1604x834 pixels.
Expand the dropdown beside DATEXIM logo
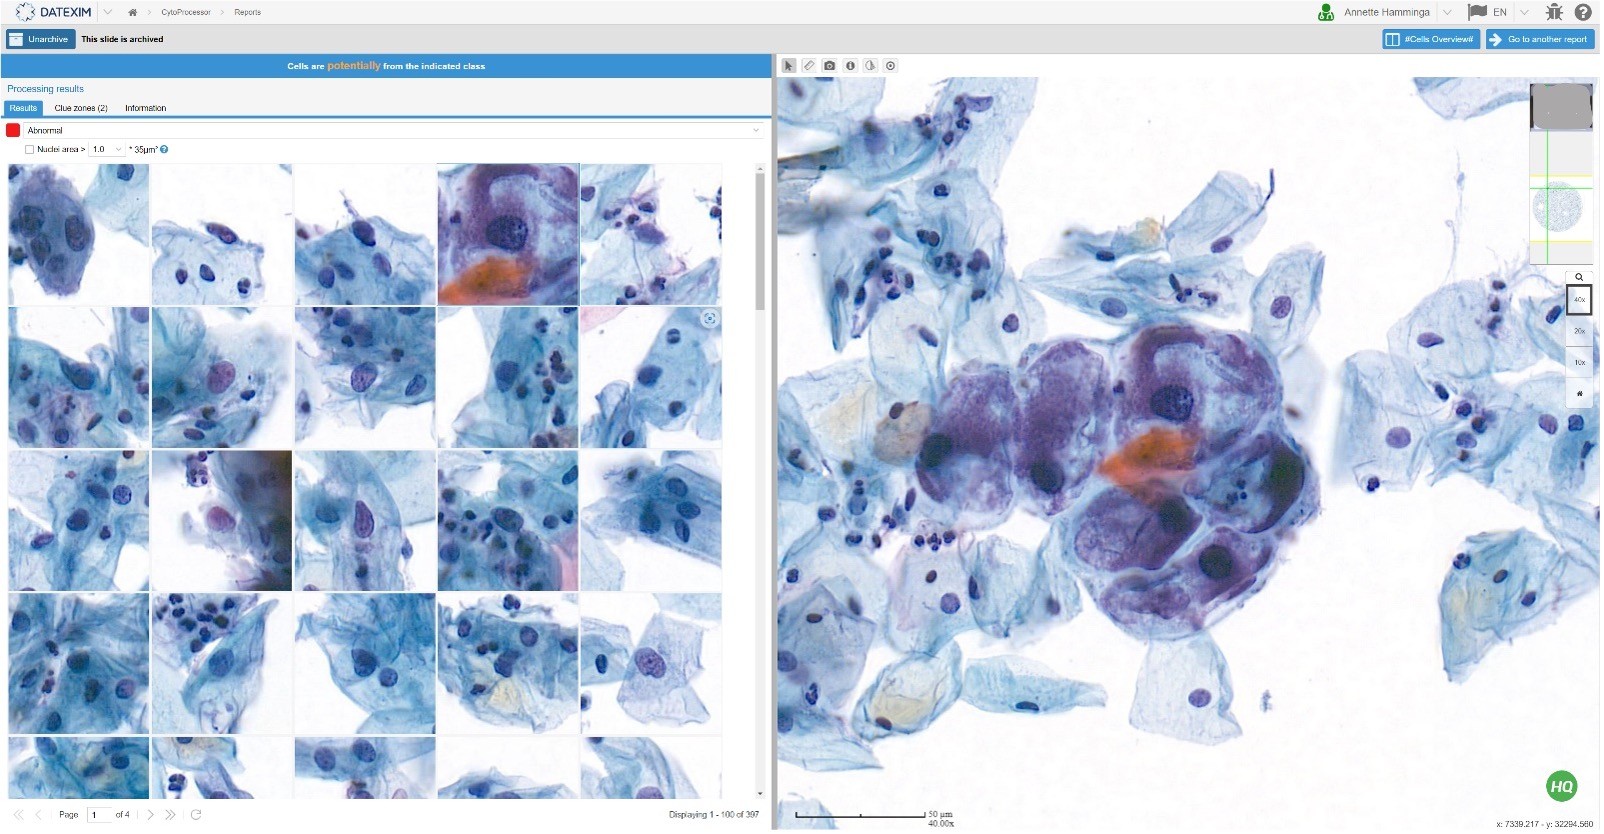pos(108,12)
